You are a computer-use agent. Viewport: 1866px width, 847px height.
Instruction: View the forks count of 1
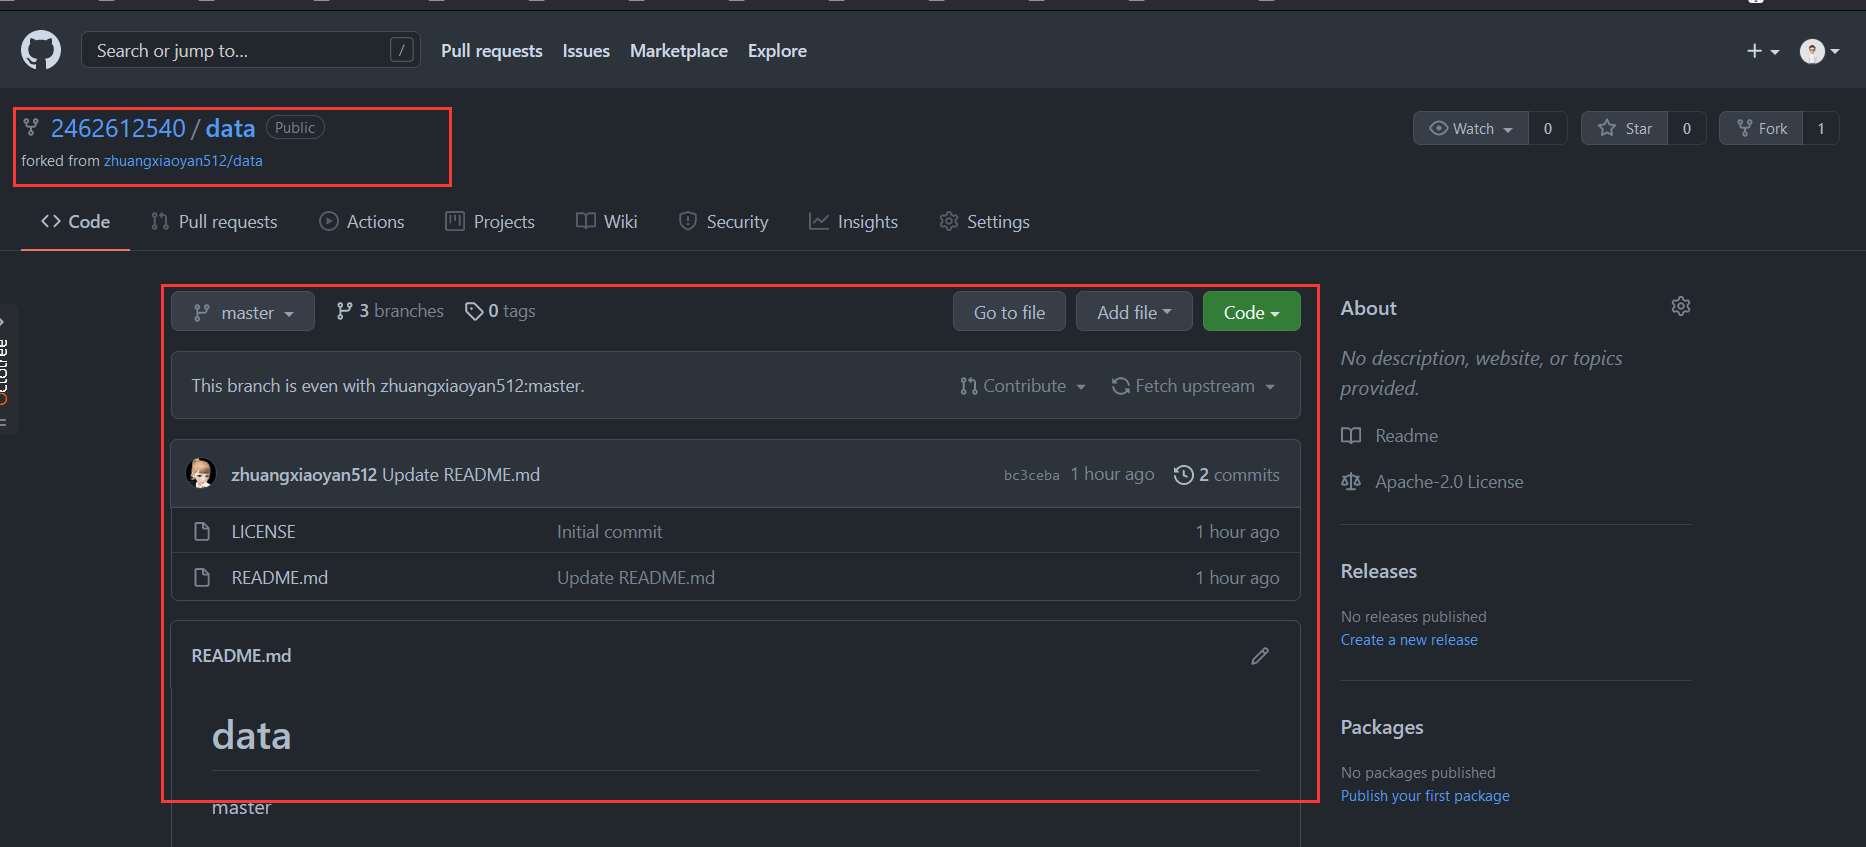point(1821,128)
